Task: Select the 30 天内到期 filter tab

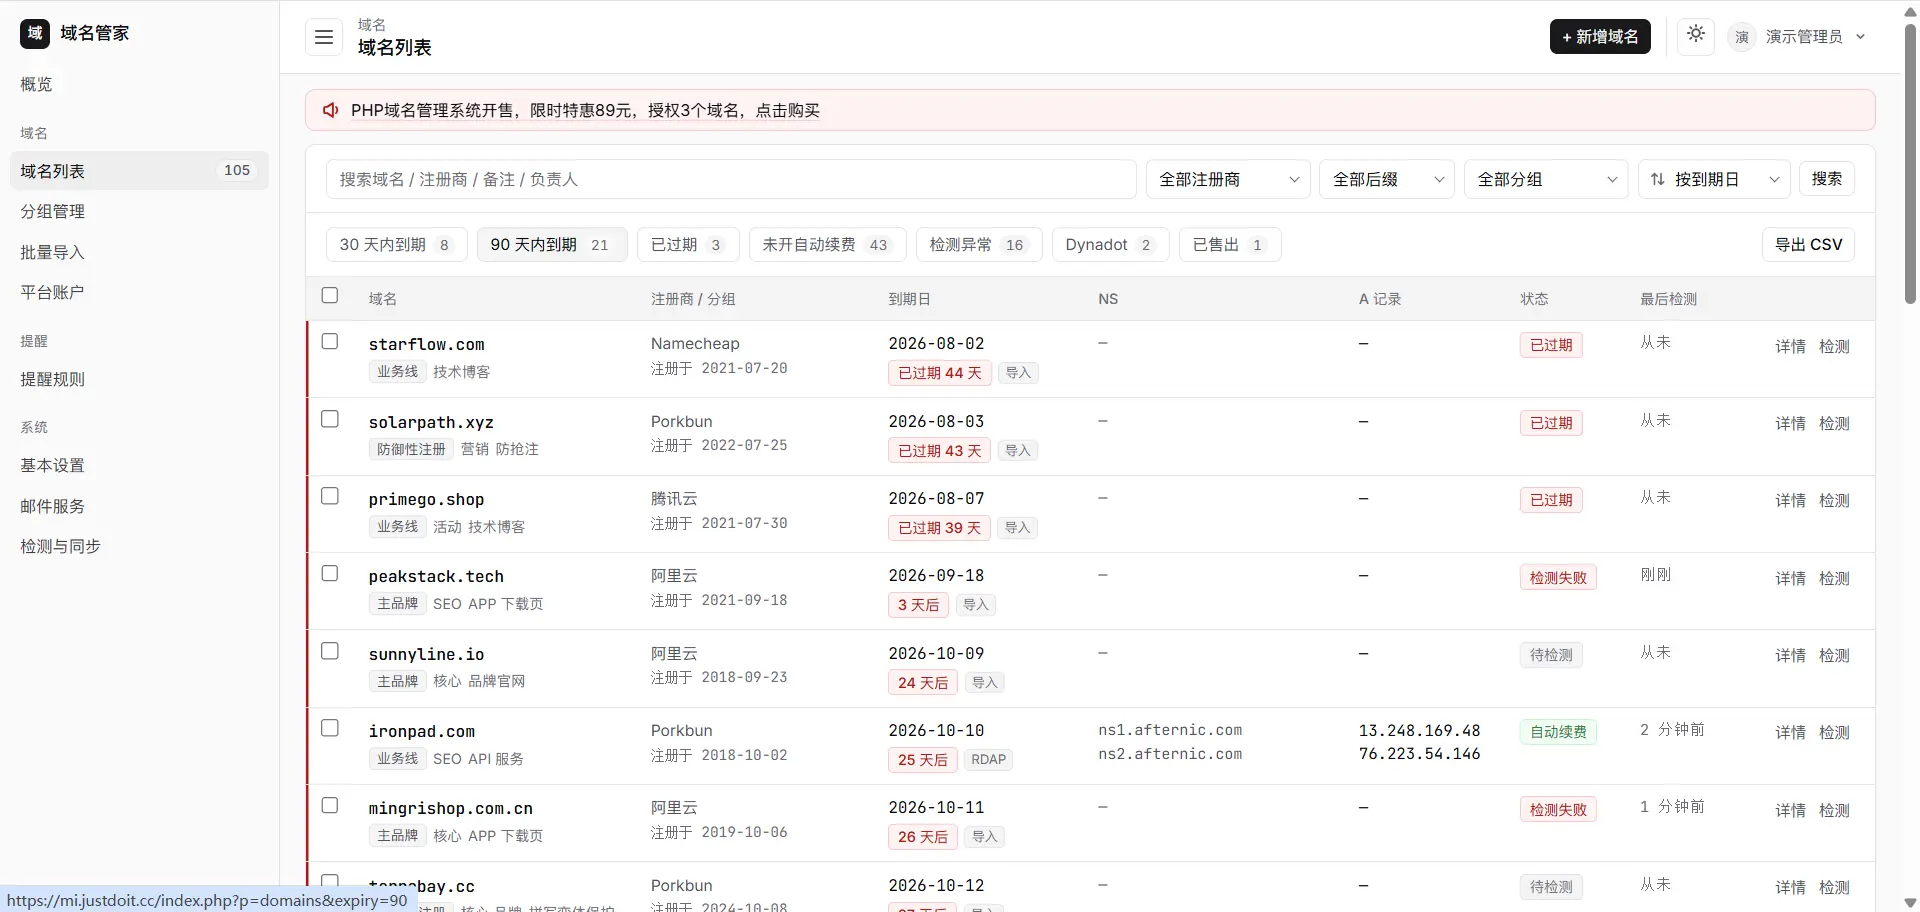Action: point(397,244)
